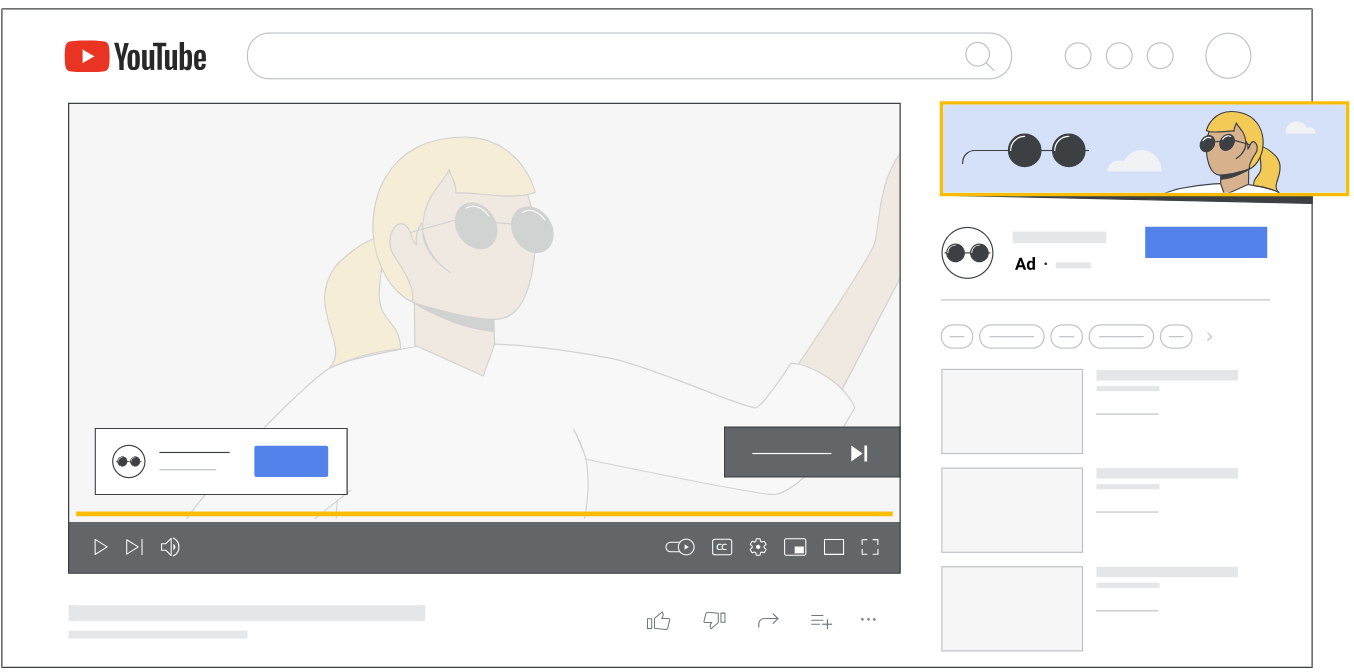The width and height of the screenshot is (1354, 672).
Task: Enter fullscreen with the corner-brackets icon
Action: pyautogui.click(x=870, y=547)
